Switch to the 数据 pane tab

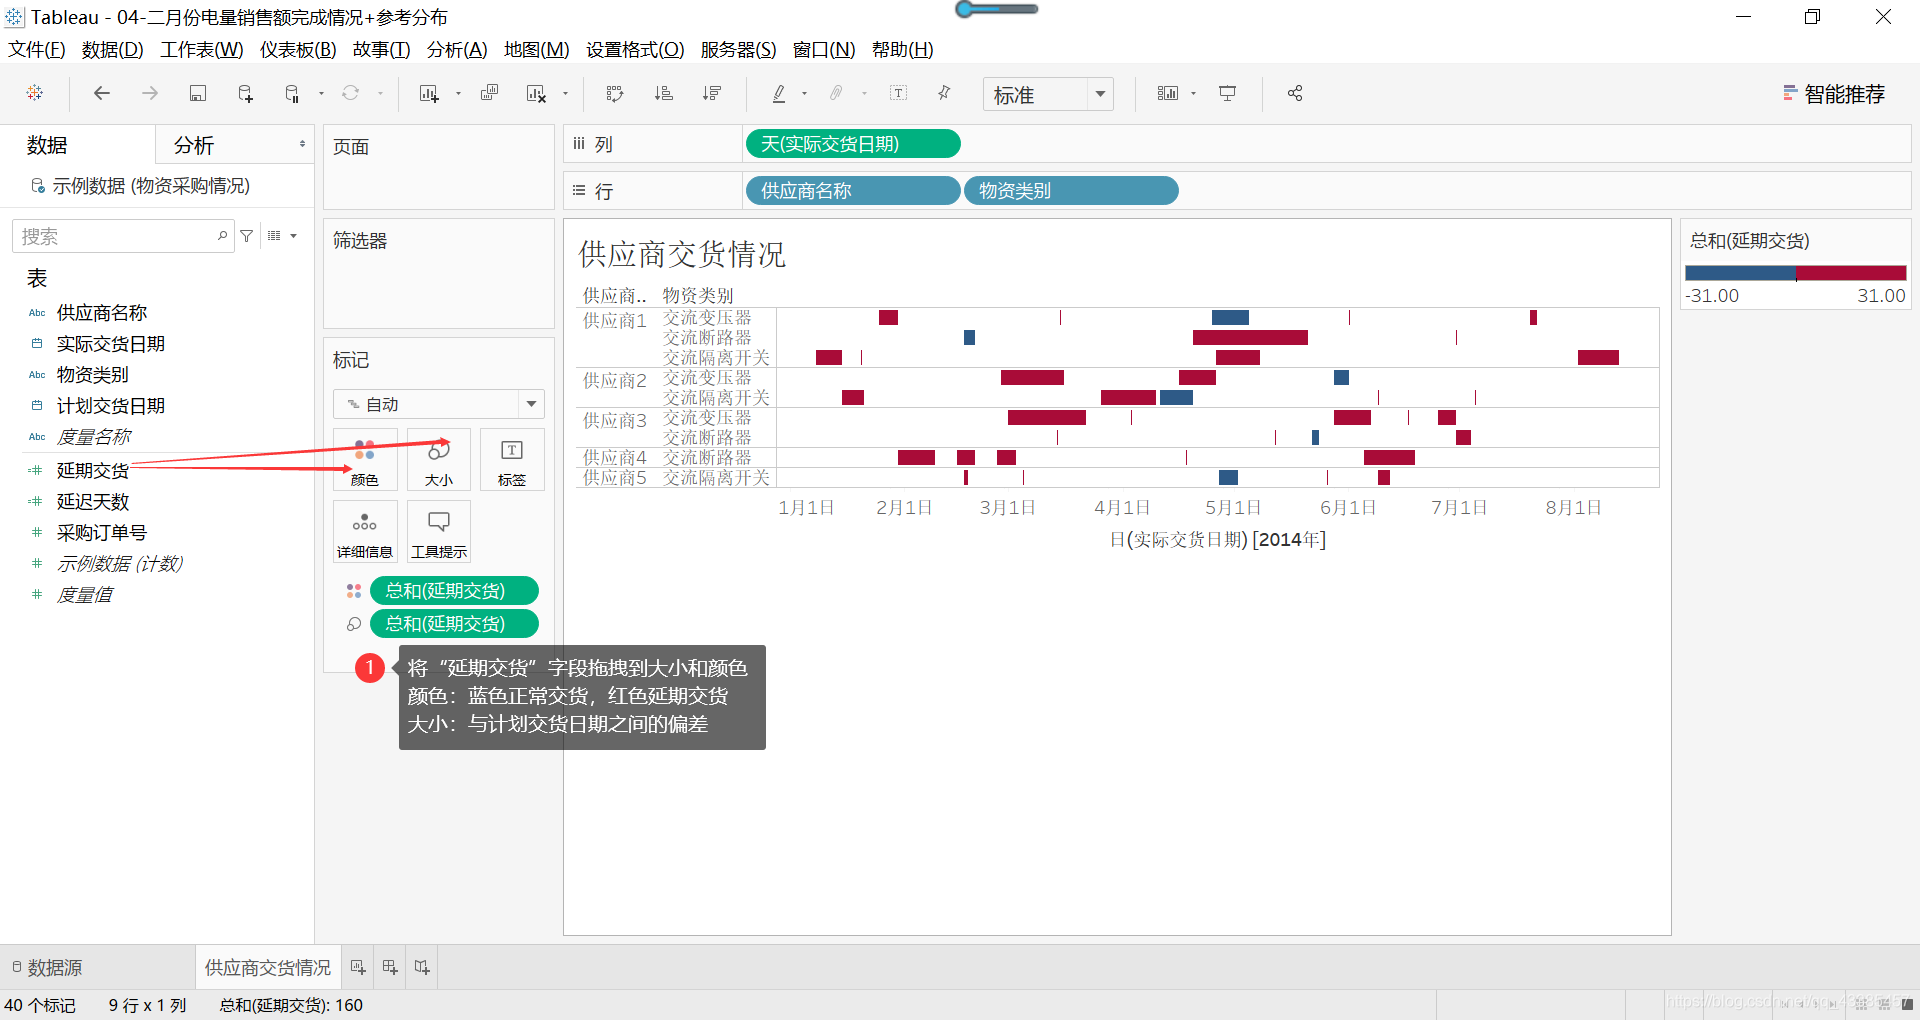(47, 145)
